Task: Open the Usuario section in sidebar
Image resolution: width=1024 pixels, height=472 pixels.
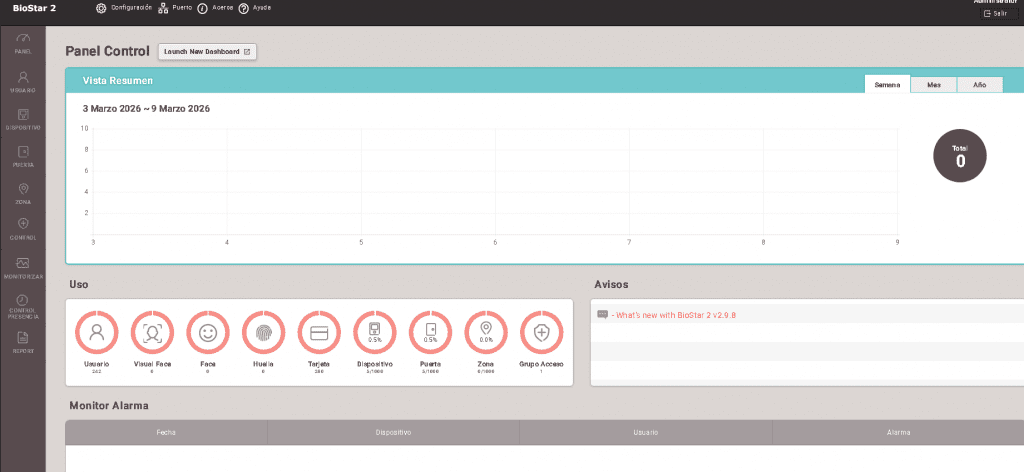Action: click(x=22, y=81)
